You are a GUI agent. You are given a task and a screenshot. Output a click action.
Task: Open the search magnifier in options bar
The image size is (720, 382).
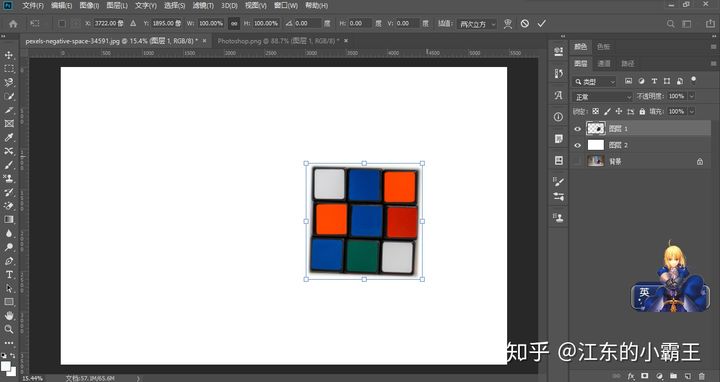pyautogui.click(x=670, y=23)
